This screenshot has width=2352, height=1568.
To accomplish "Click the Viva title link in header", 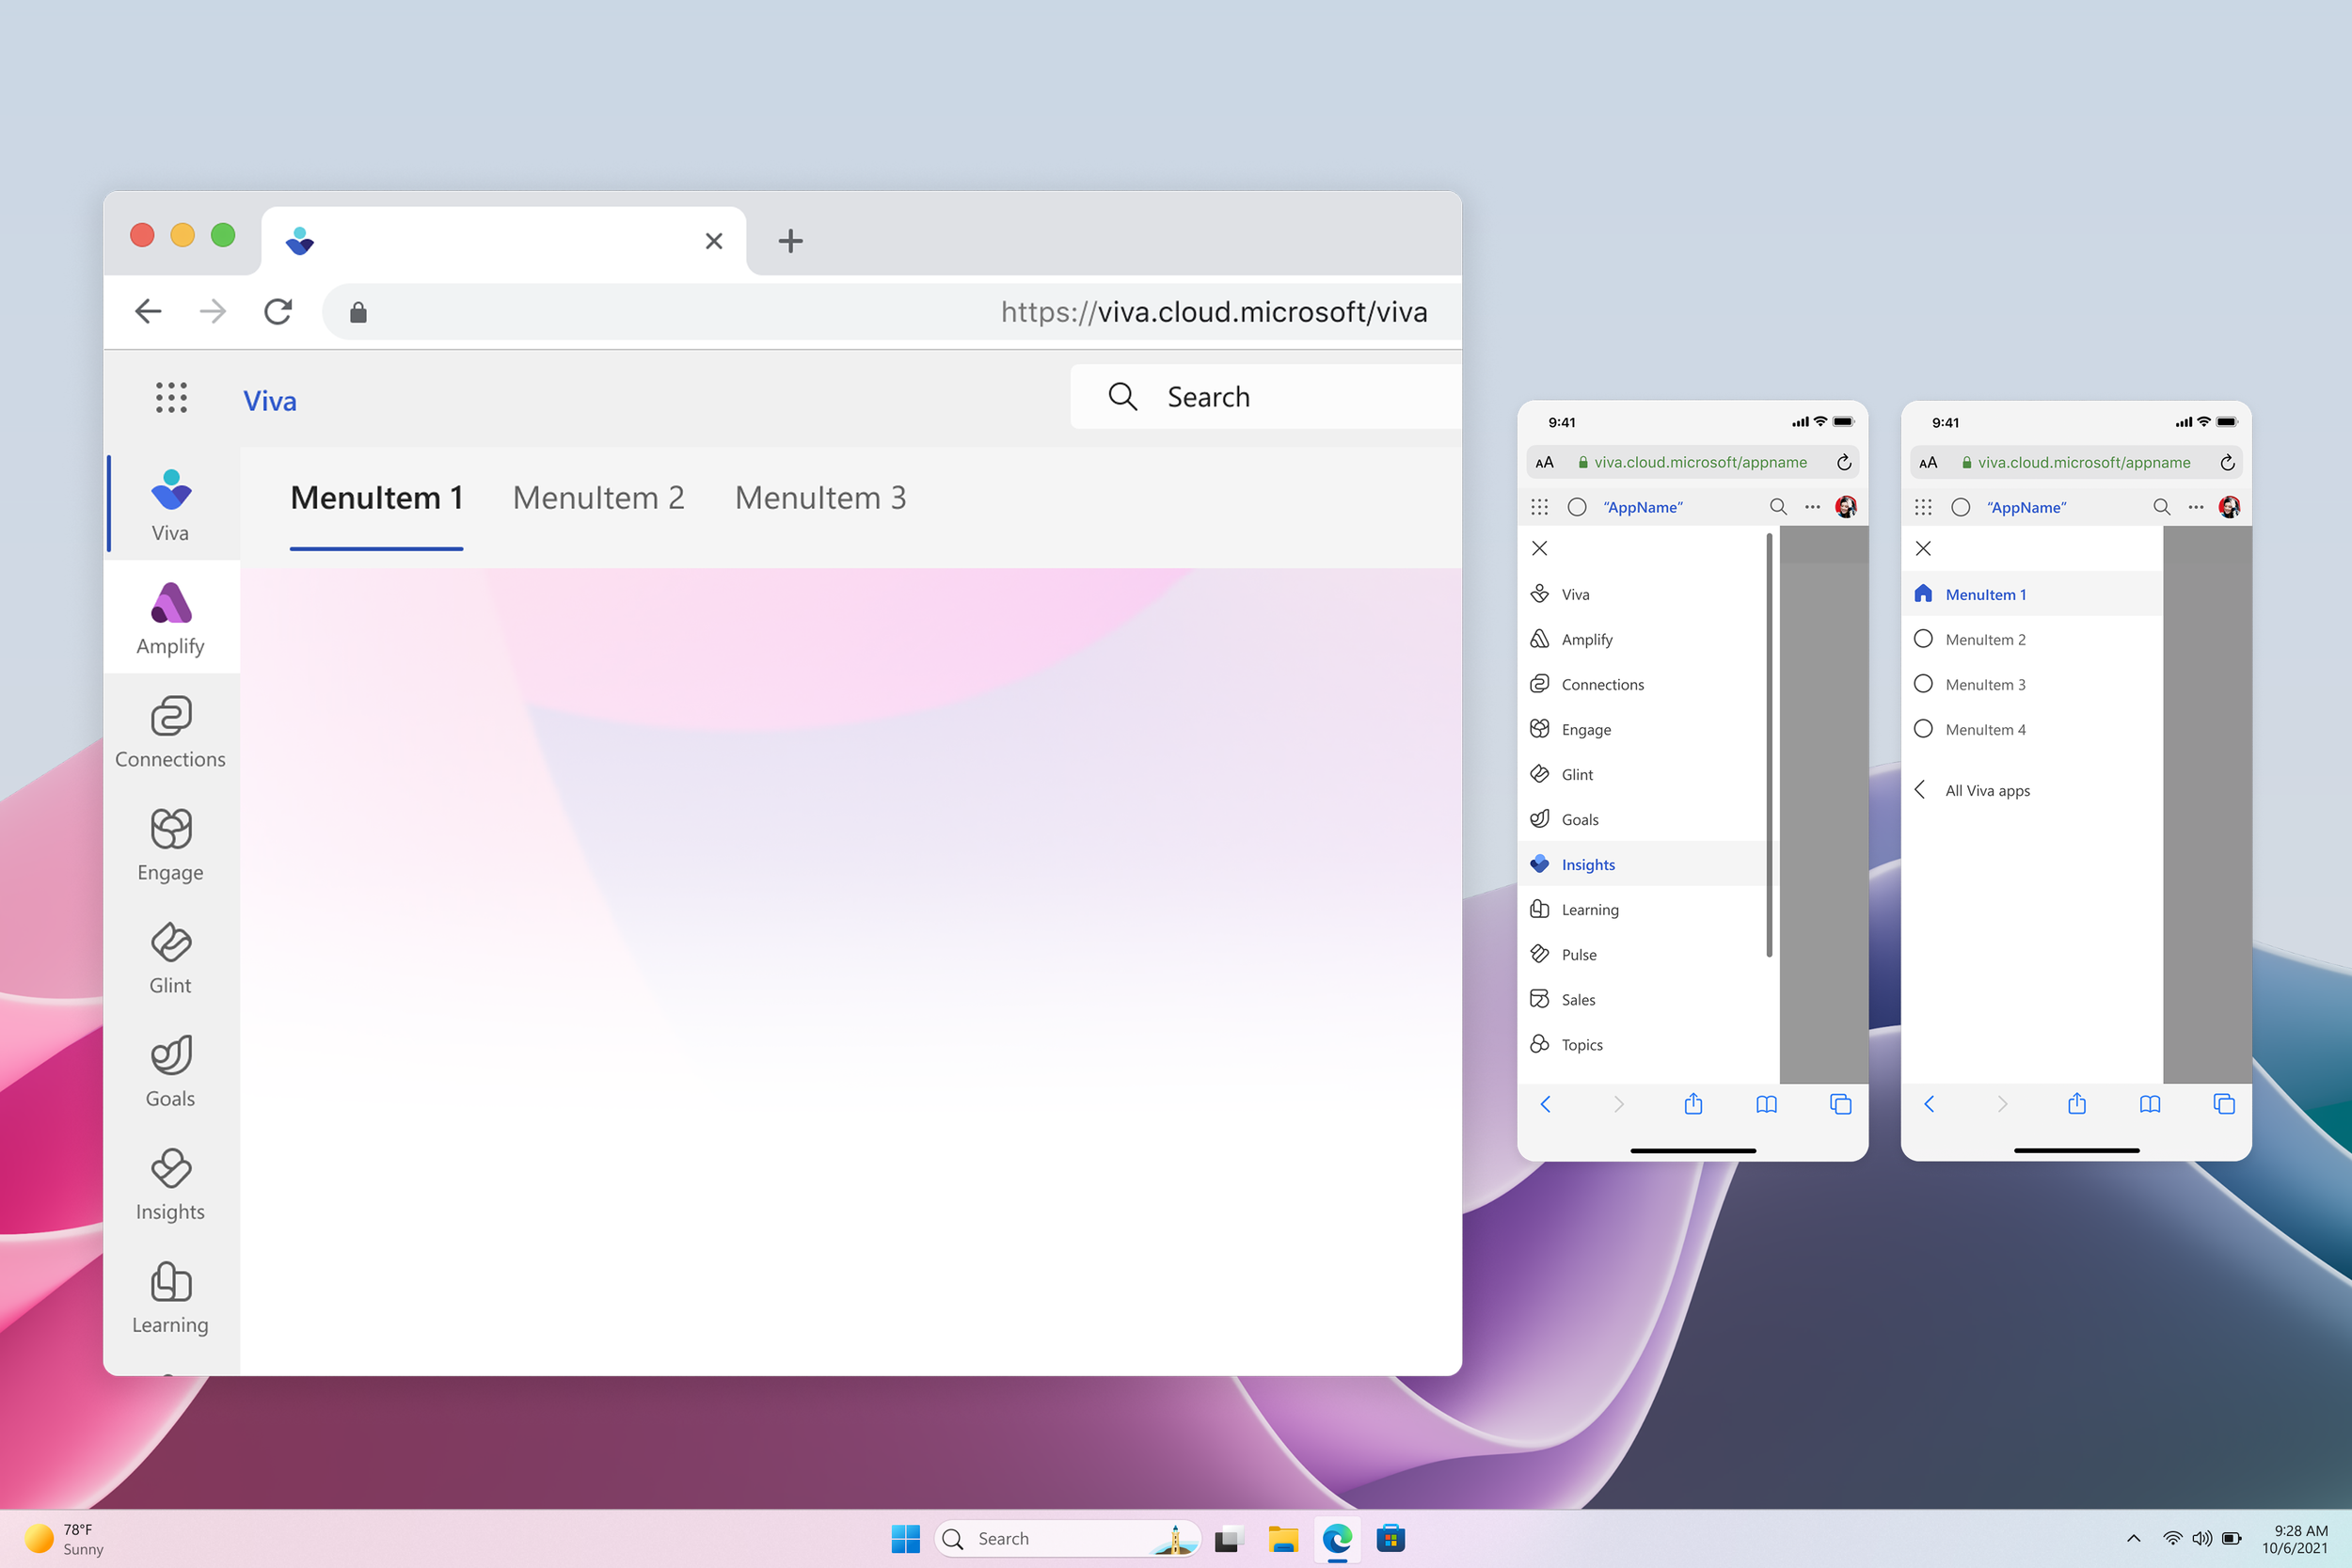I will [x=270, y=401].
